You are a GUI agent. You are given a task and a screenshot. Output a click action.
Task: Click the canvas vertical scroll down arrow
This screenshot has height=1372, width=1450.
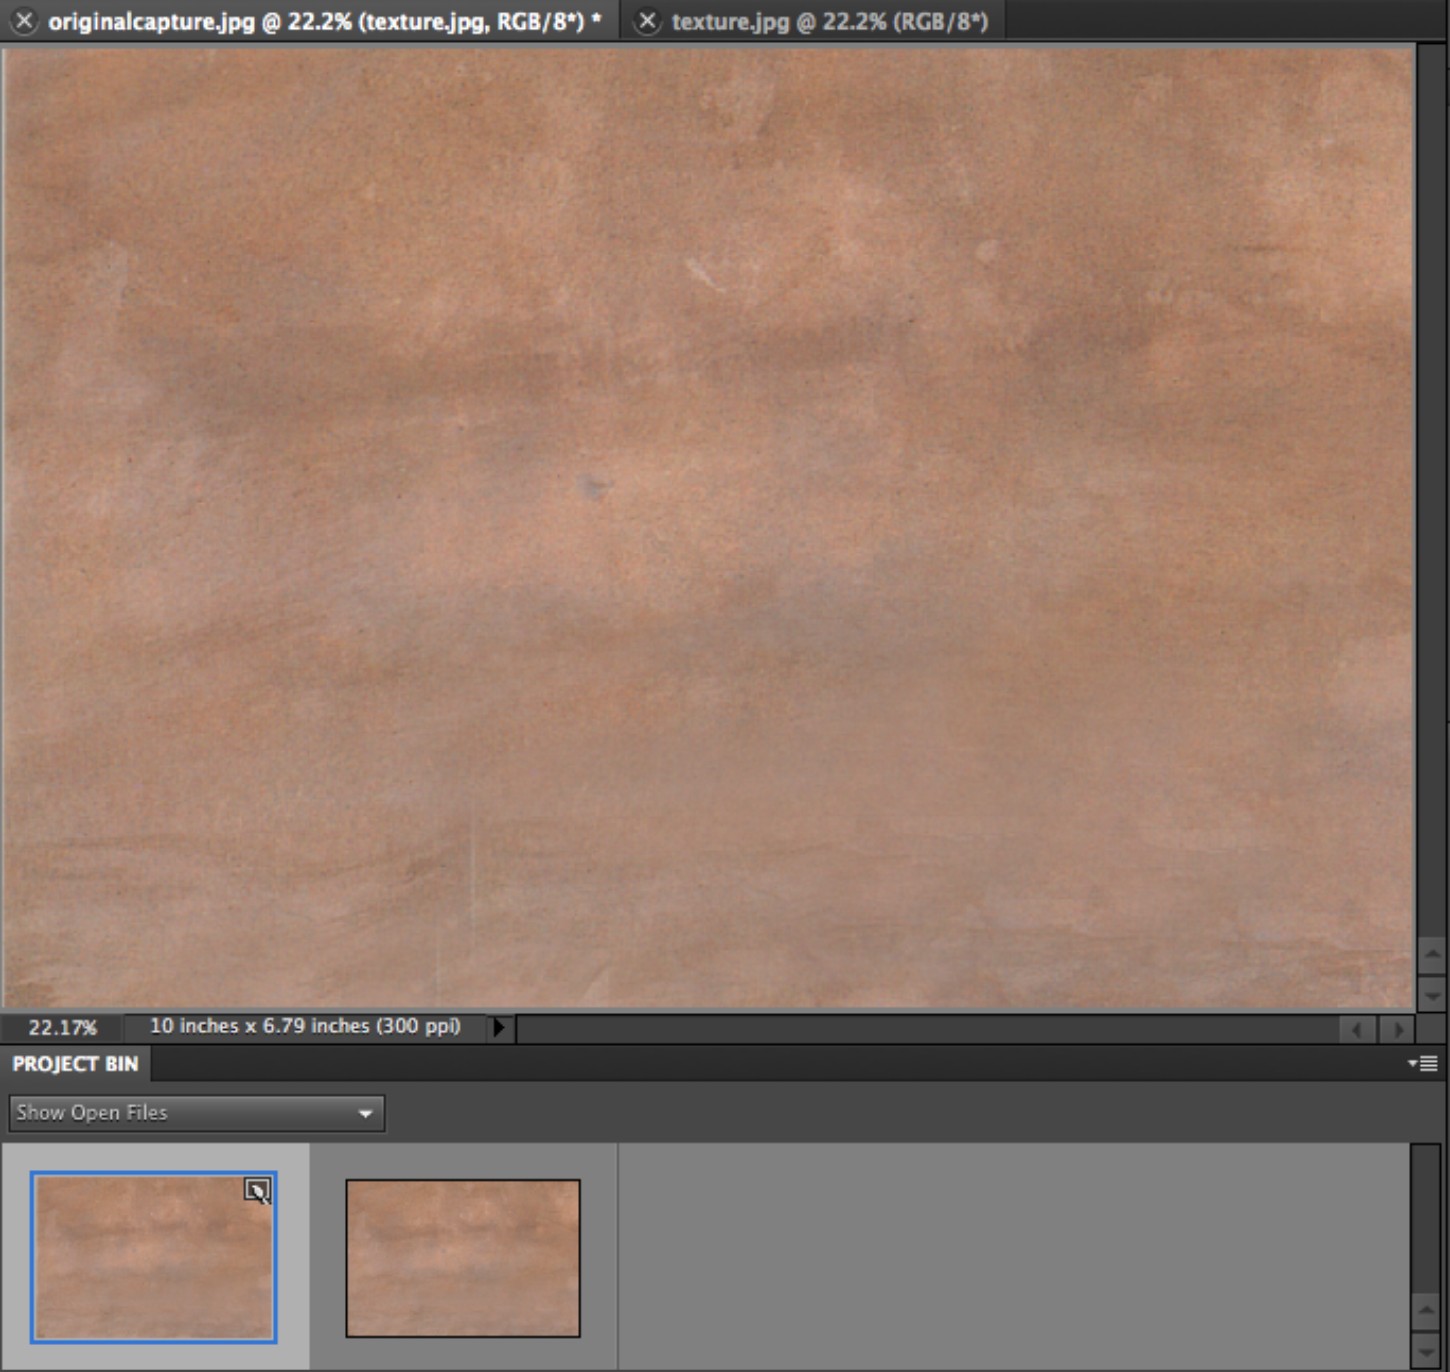pos(1431,994)
